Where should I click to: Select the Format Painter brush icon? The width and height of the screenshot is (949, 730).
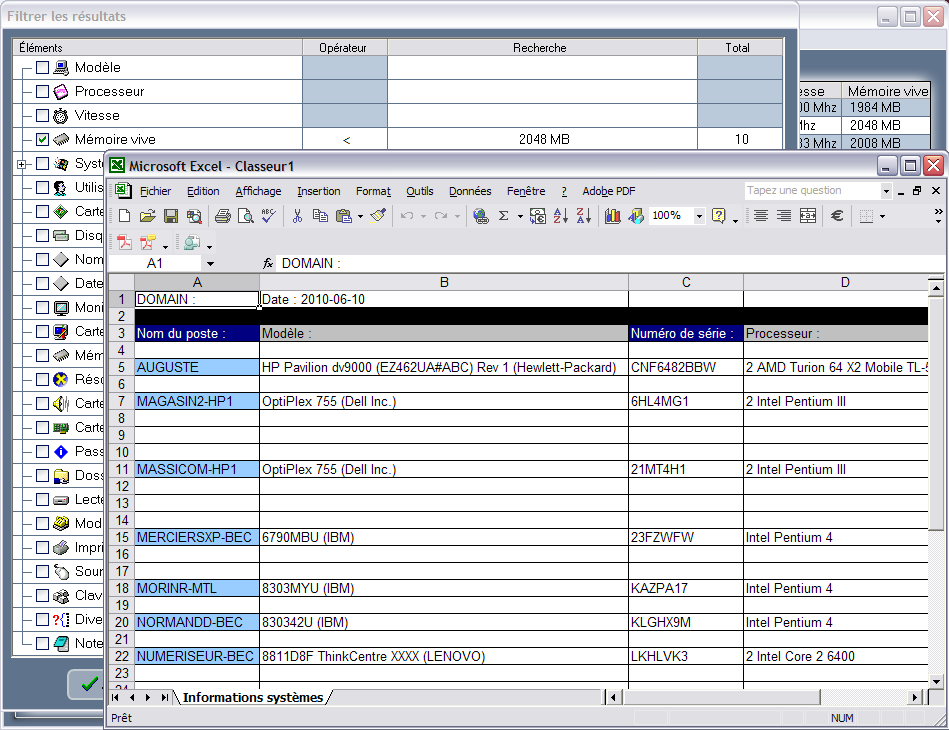tap(378, 215)
